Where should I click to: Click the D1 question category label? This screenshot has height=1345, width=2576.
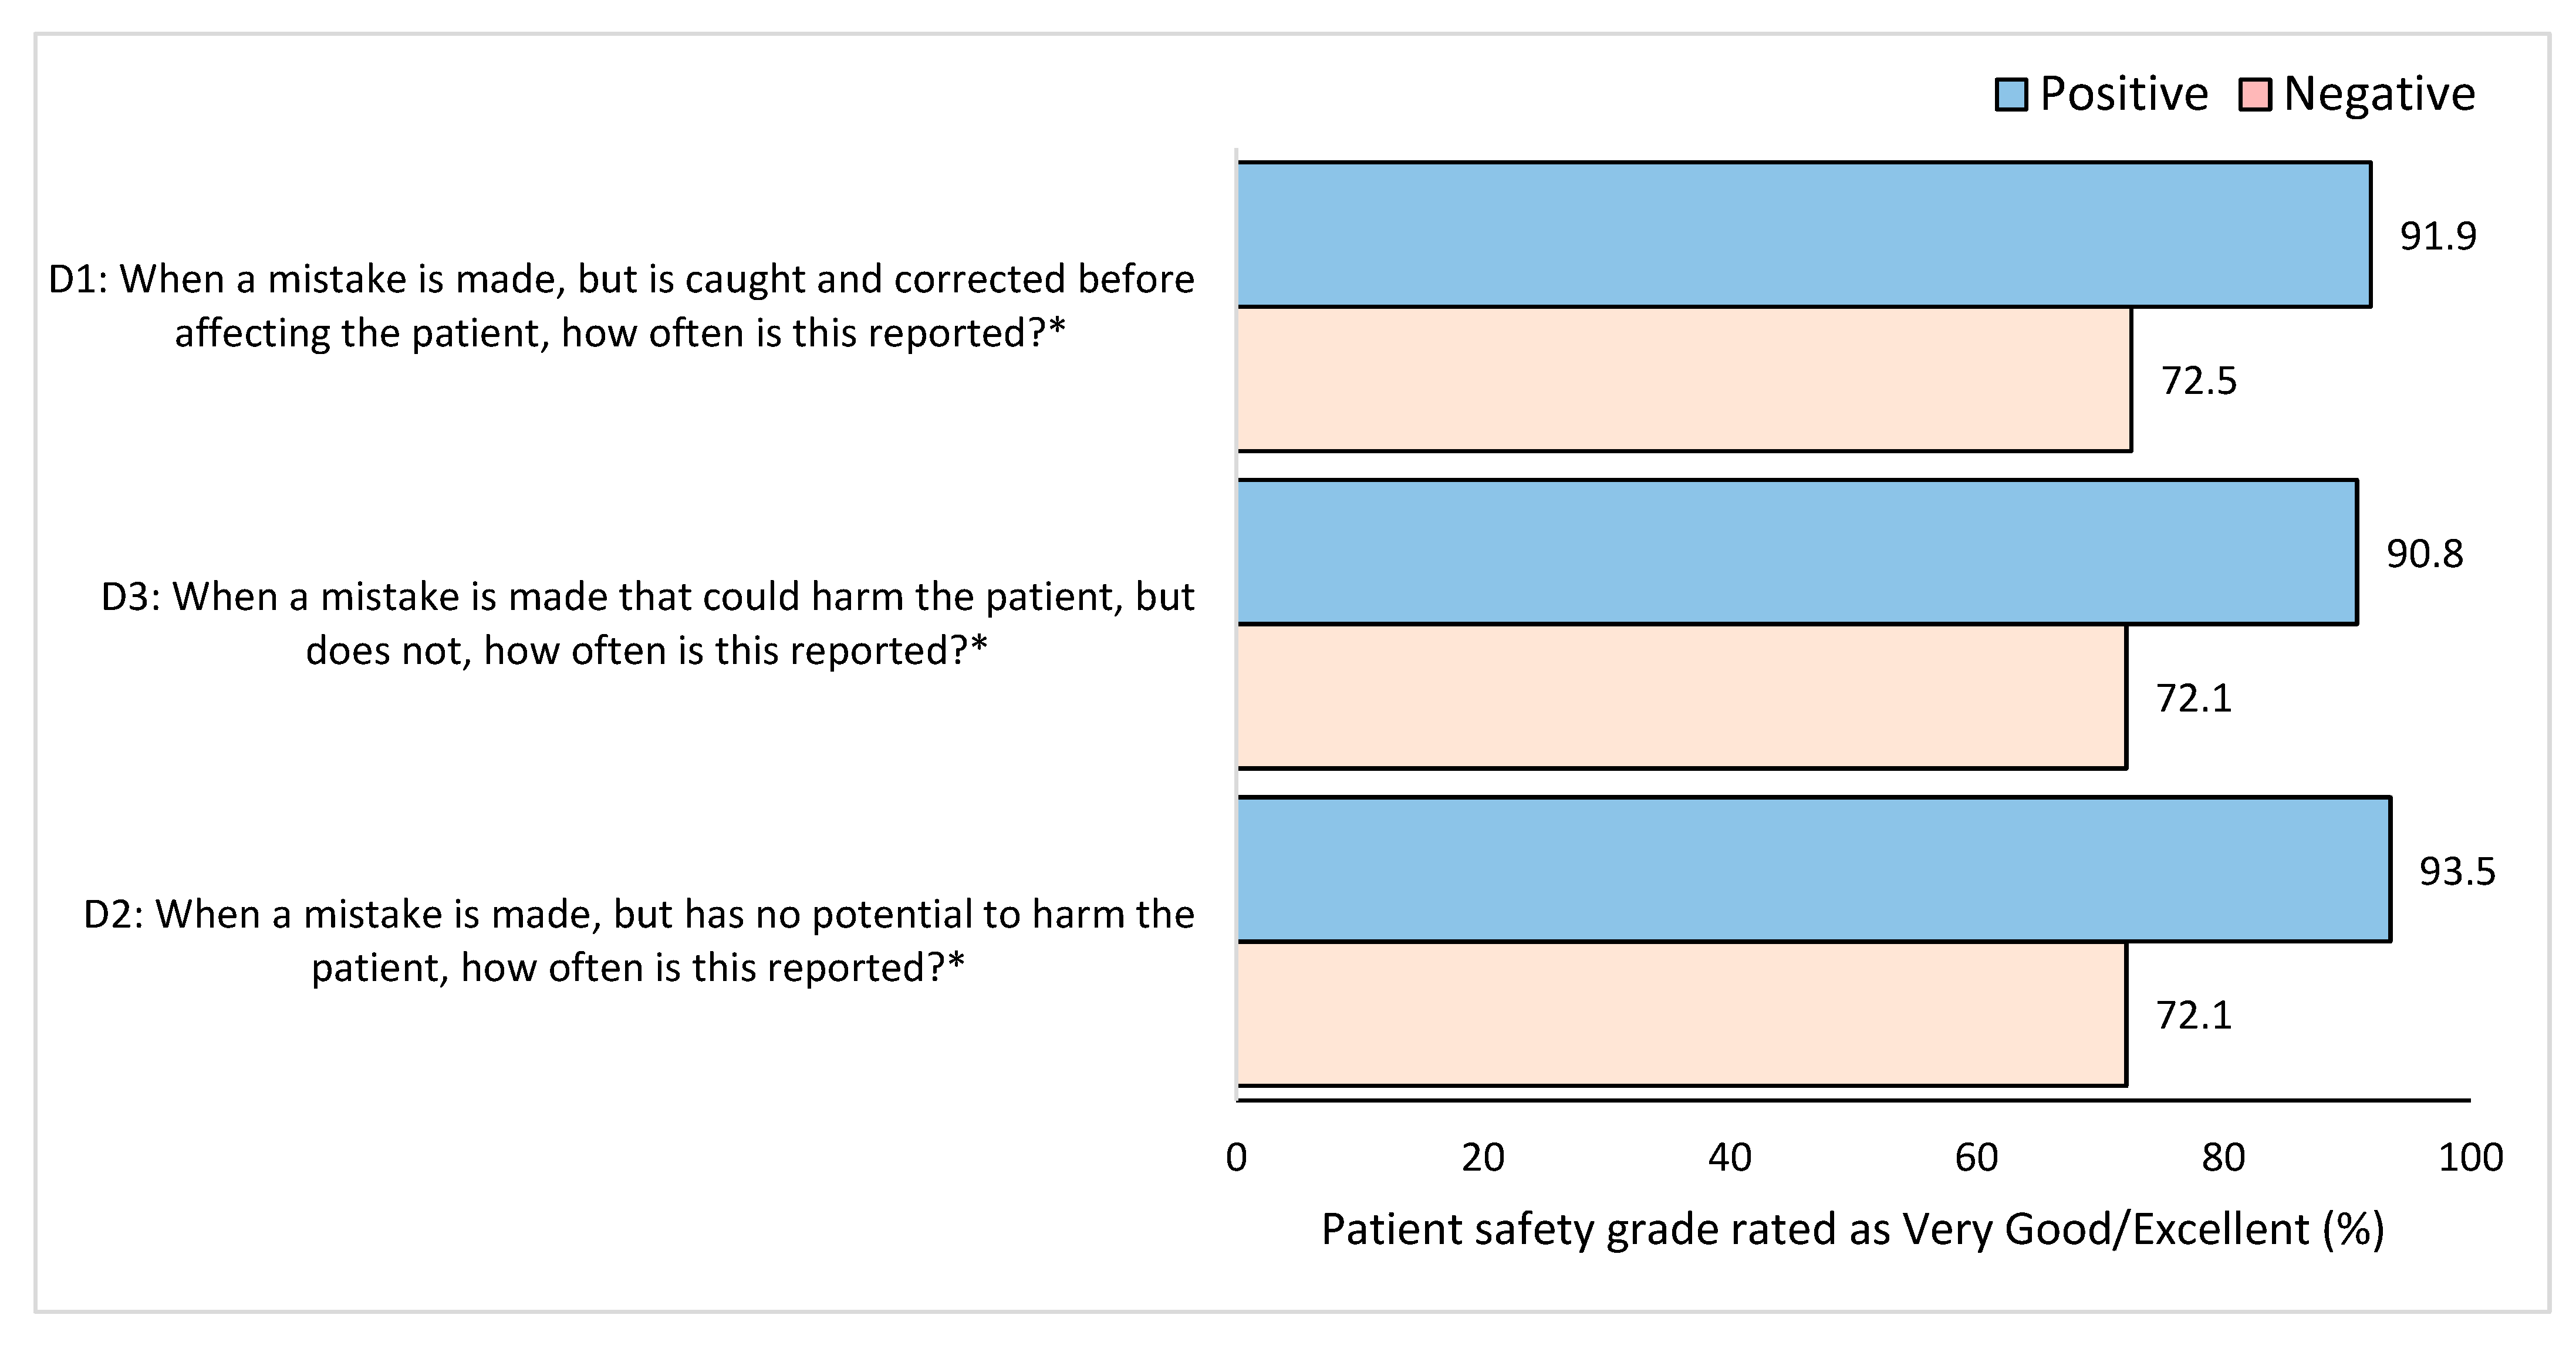click(621, 306)
